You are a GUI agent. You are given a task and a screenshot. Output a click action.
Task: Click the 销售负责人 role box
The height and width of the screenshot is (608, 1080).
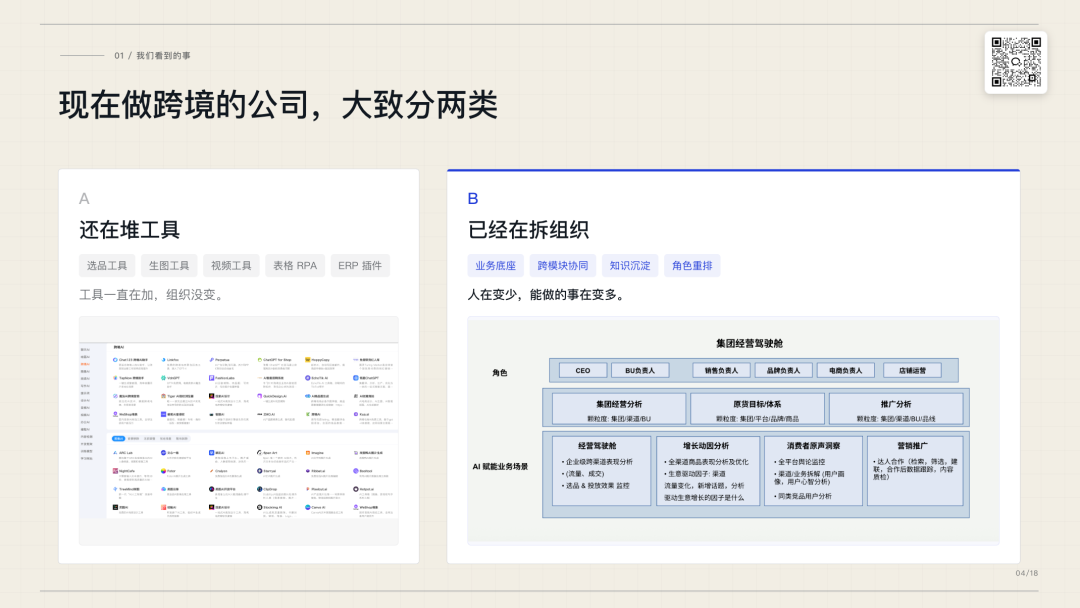[721, 370]
